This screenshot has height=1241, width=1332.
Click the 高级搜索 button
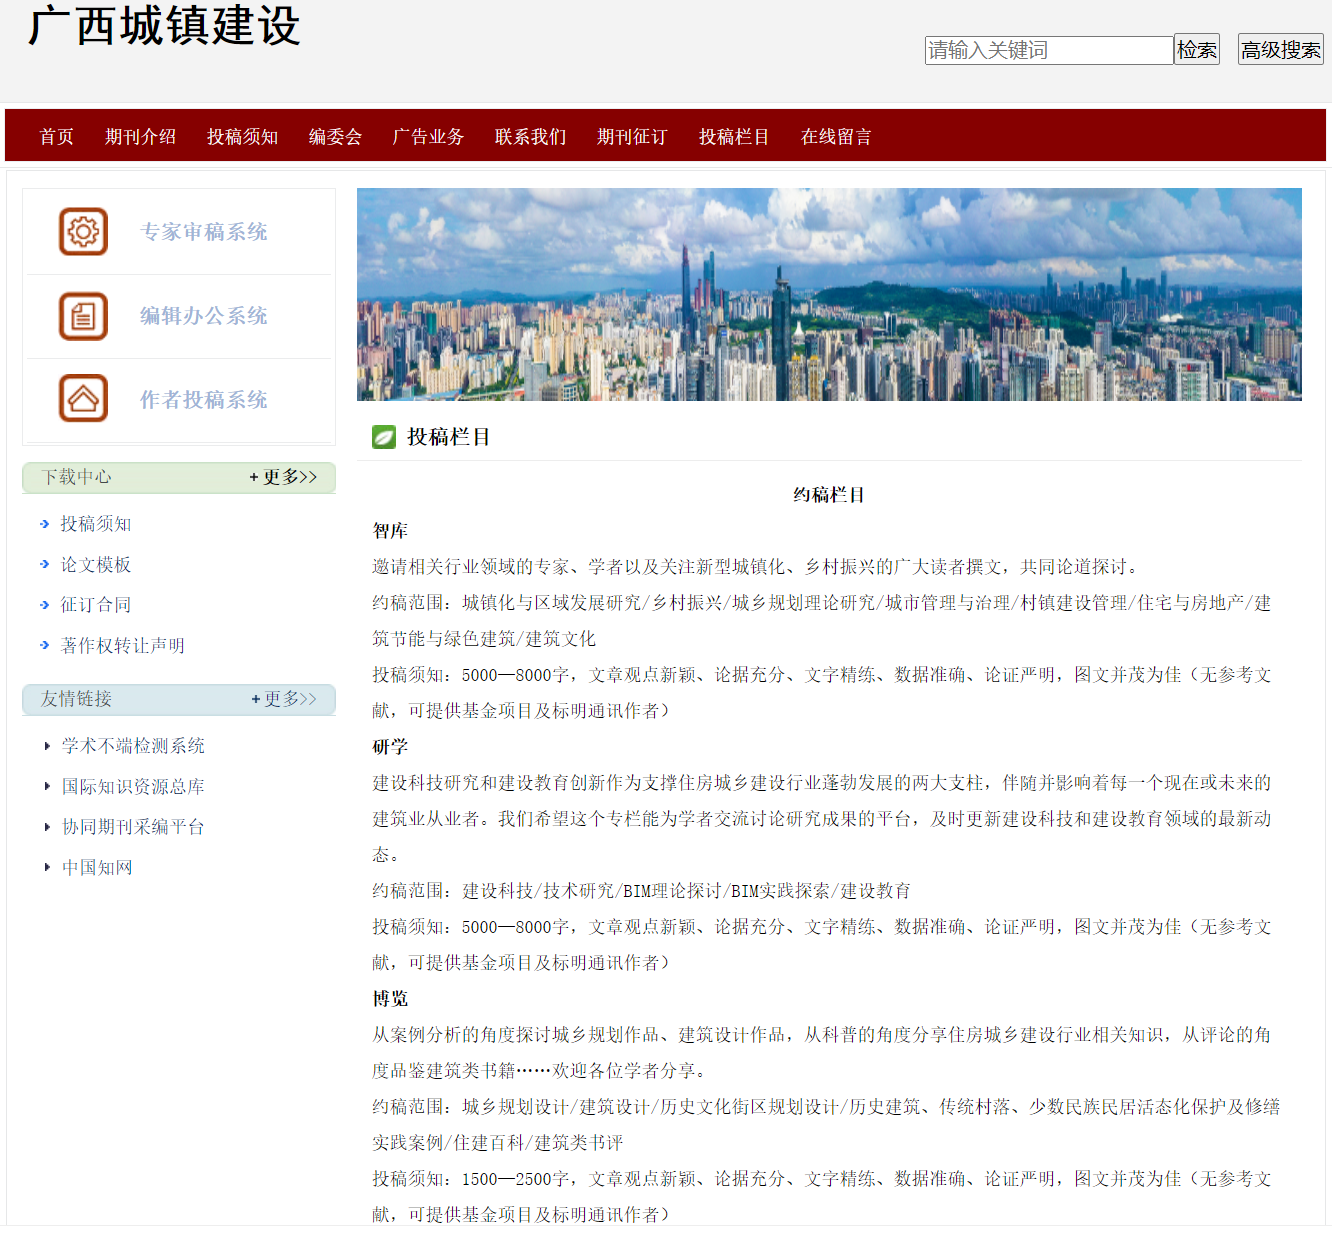[1281, 50]
